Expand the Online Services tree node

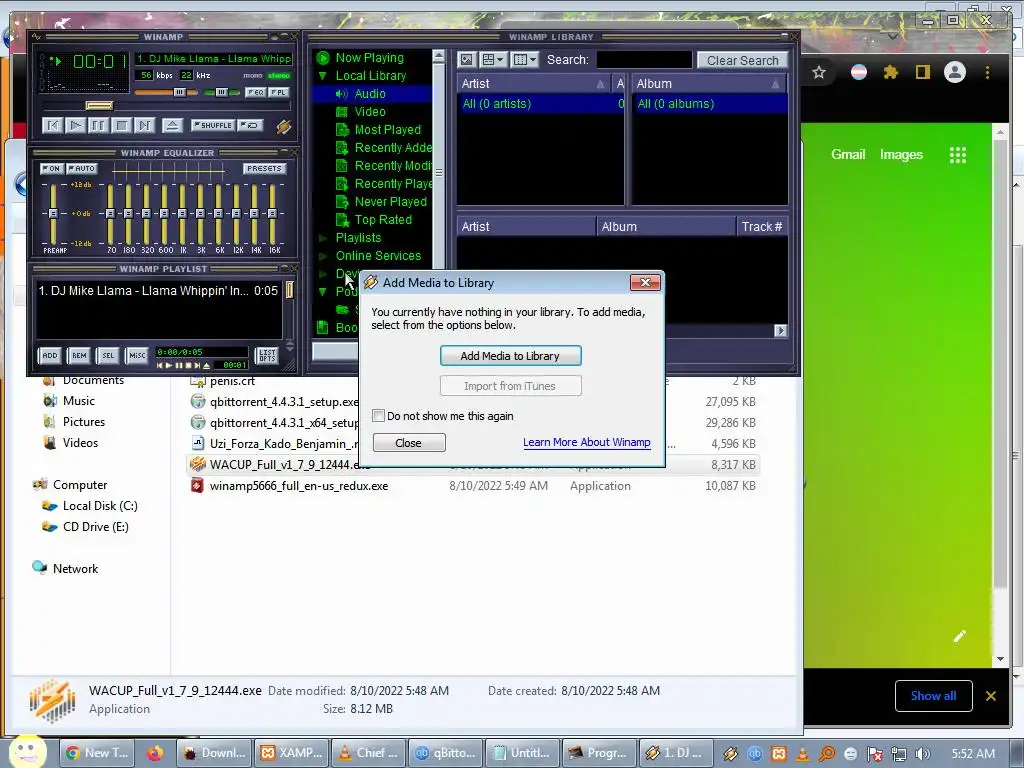(323, 256)
